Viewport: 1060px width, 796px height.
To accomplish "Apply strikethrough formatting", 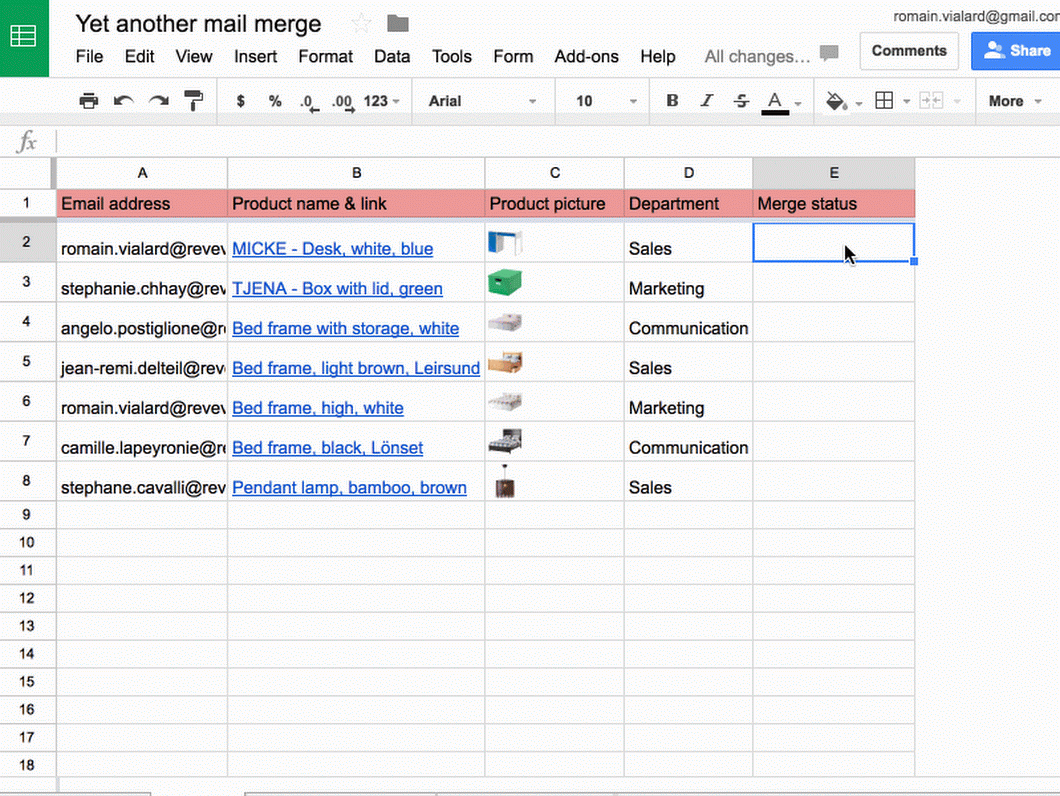I will coord(740,100).
